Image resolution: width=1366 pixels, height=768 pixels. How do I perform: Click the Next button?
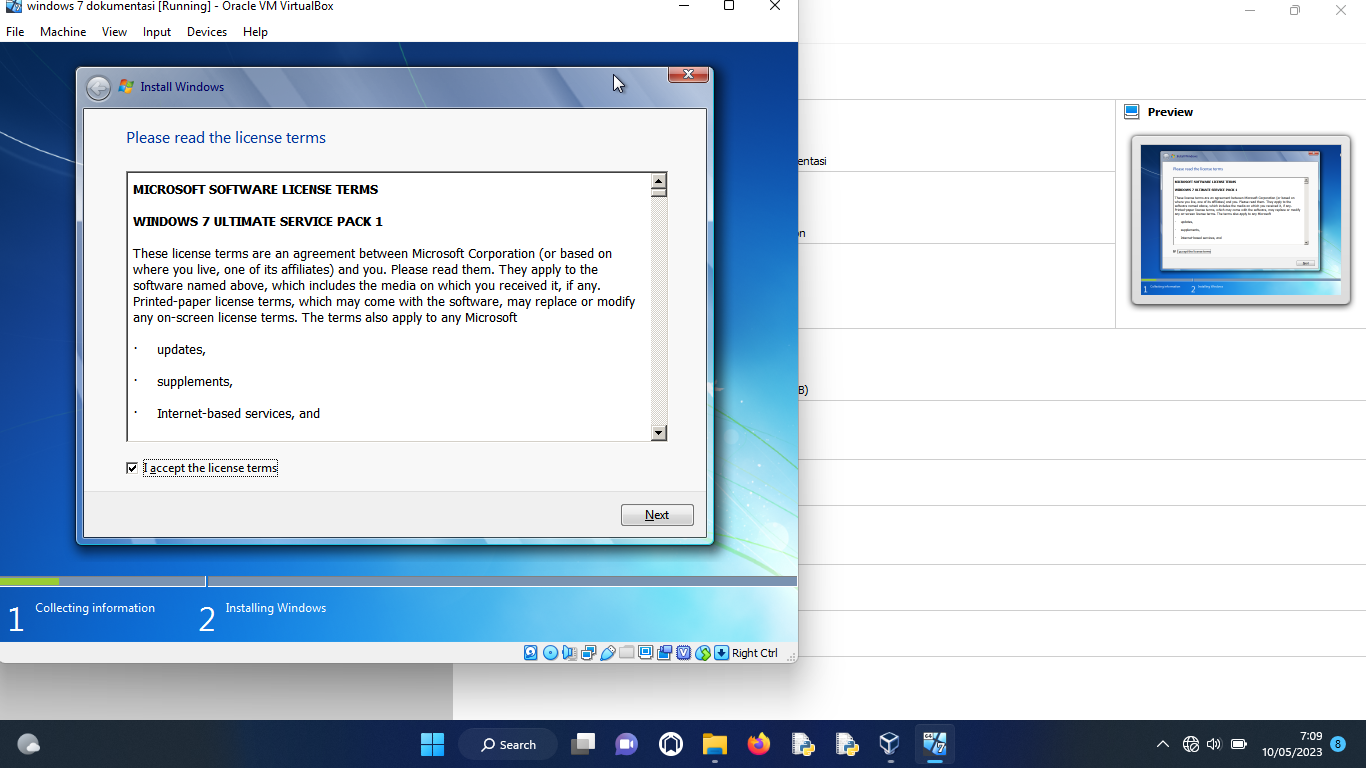coord(657,515)
